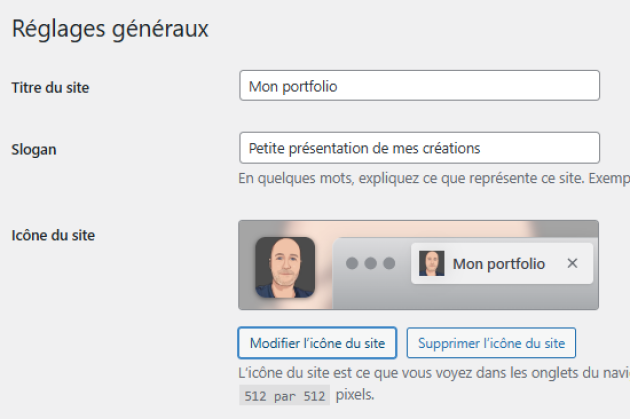Viewport: 630px width, 419px height.
Task: Click the middle gray dot in the browser preview
Action: [x=370, y=264]
